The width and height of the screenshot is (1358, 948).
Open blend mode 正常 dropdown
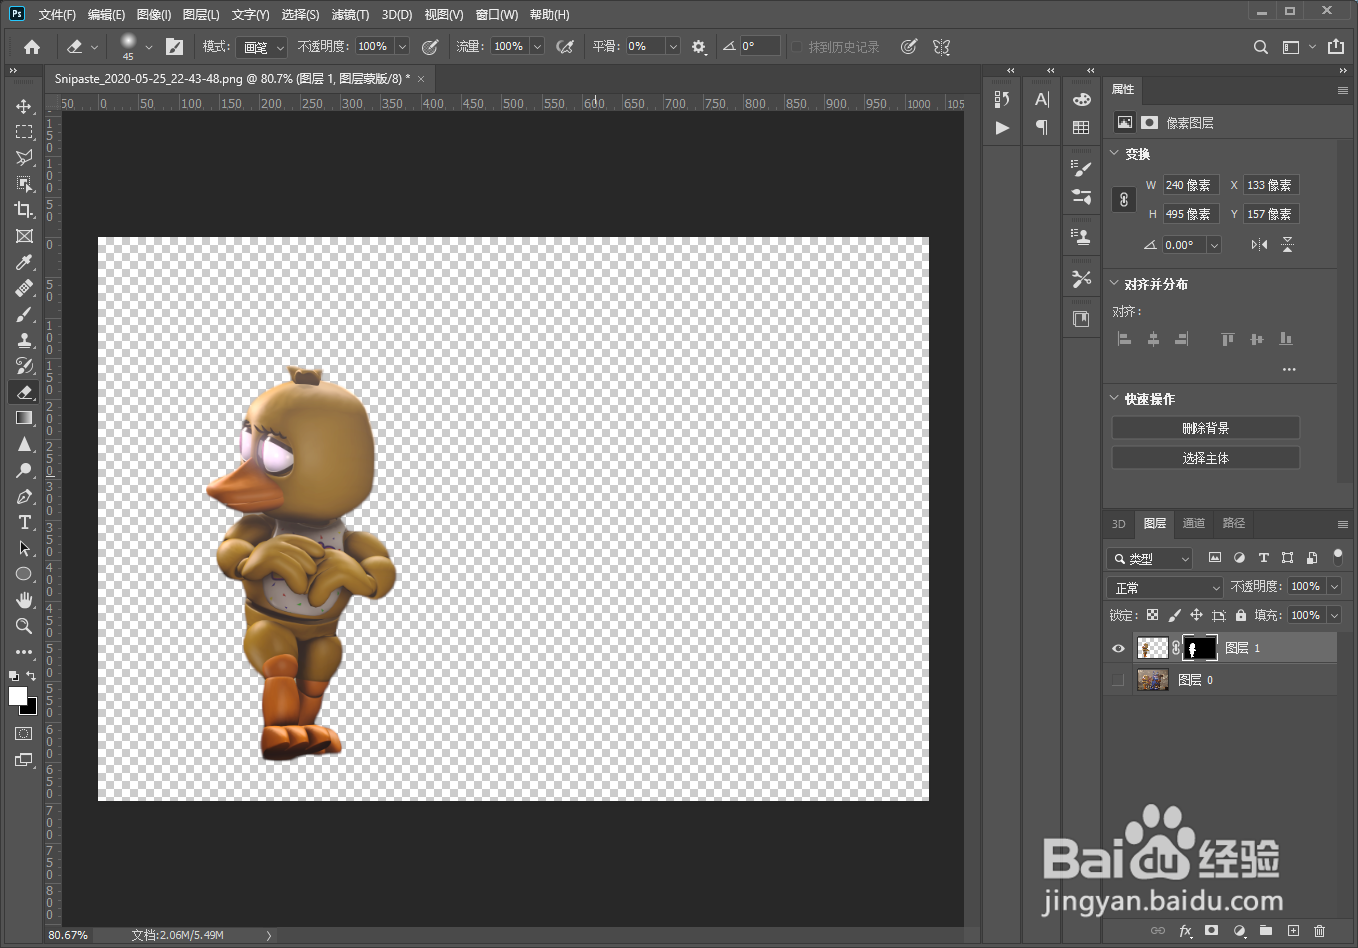[x=1165, y=587]
